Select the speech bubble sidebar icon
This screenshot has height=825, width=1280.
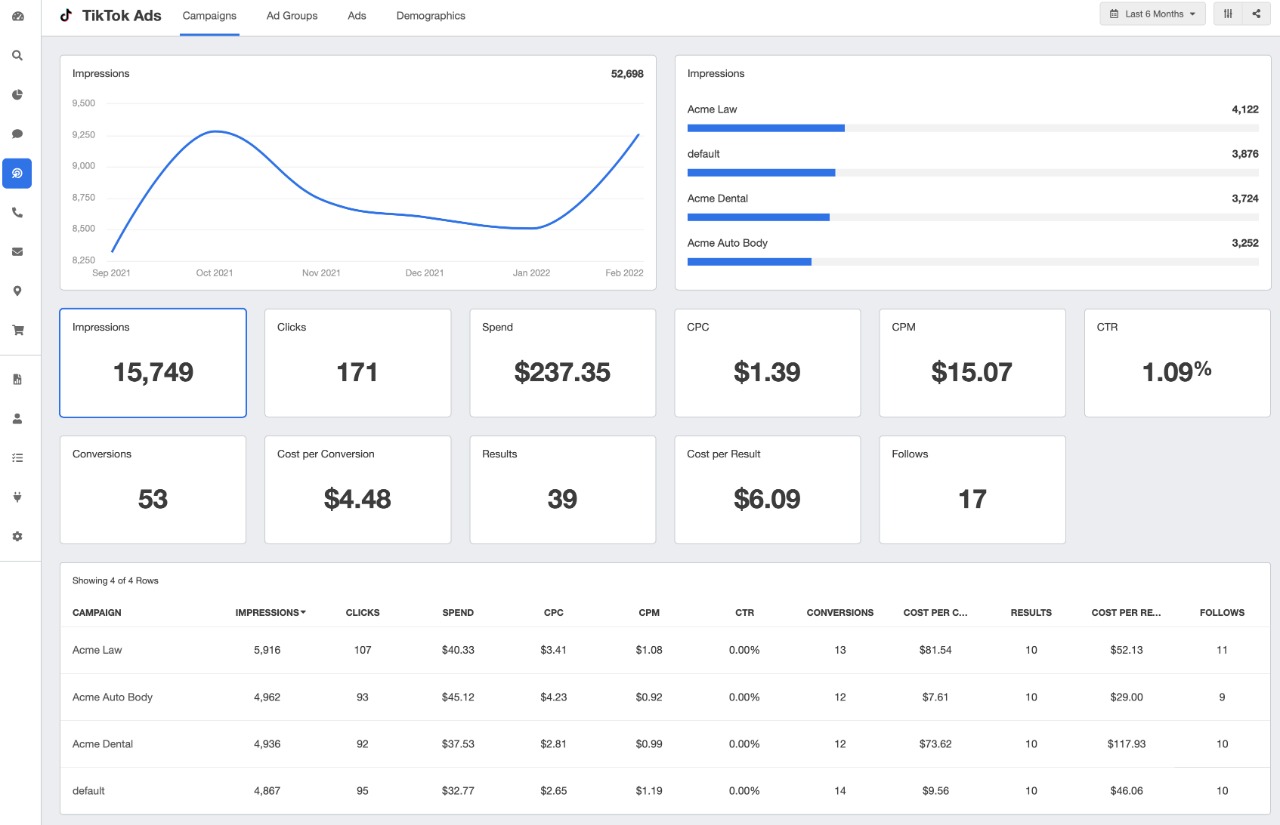pos(17,134)
